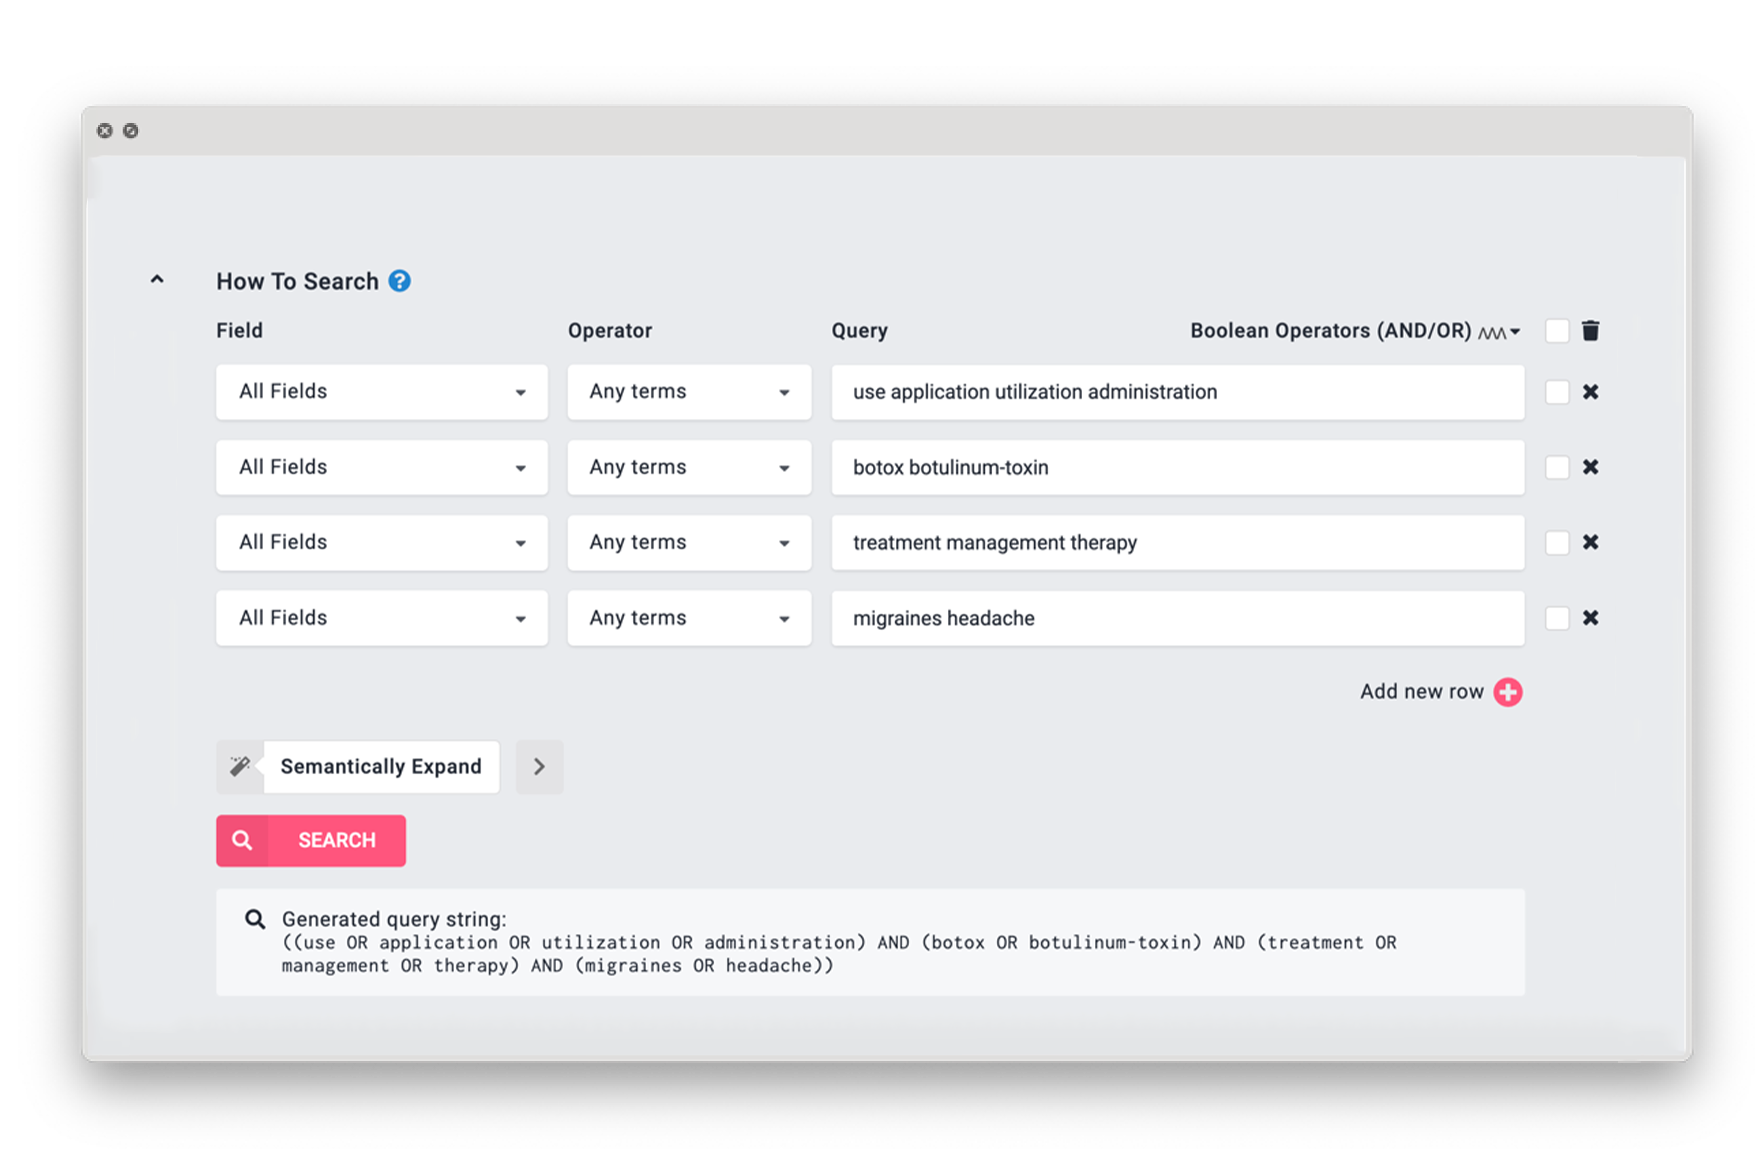Click the Add new row plus icon
Image resolution: width=1755 pixels, height=1167 pixels.
[x=1508, y=691]
